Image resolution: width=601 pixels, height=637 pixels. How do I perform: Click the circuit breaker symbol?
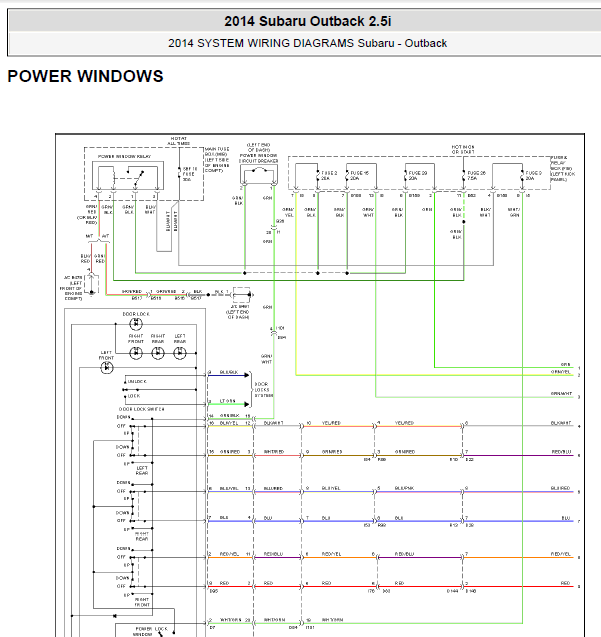pyautogui.click(x=259, y=174)
